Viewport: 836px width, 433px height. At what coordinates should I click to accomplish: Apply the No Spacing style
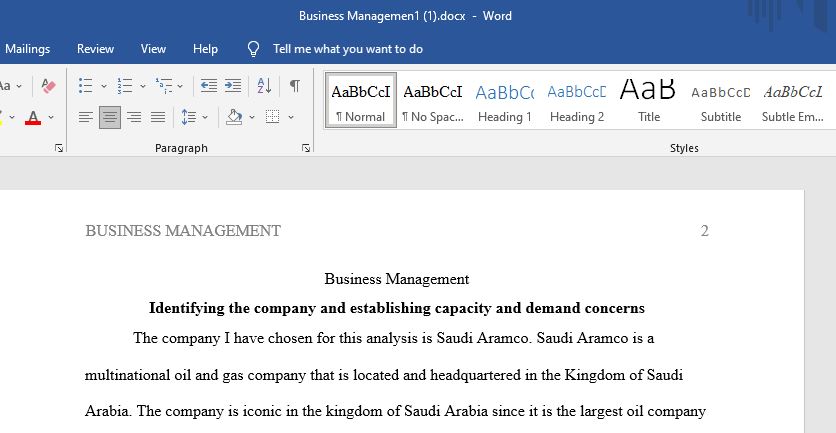tap(433, 100)
